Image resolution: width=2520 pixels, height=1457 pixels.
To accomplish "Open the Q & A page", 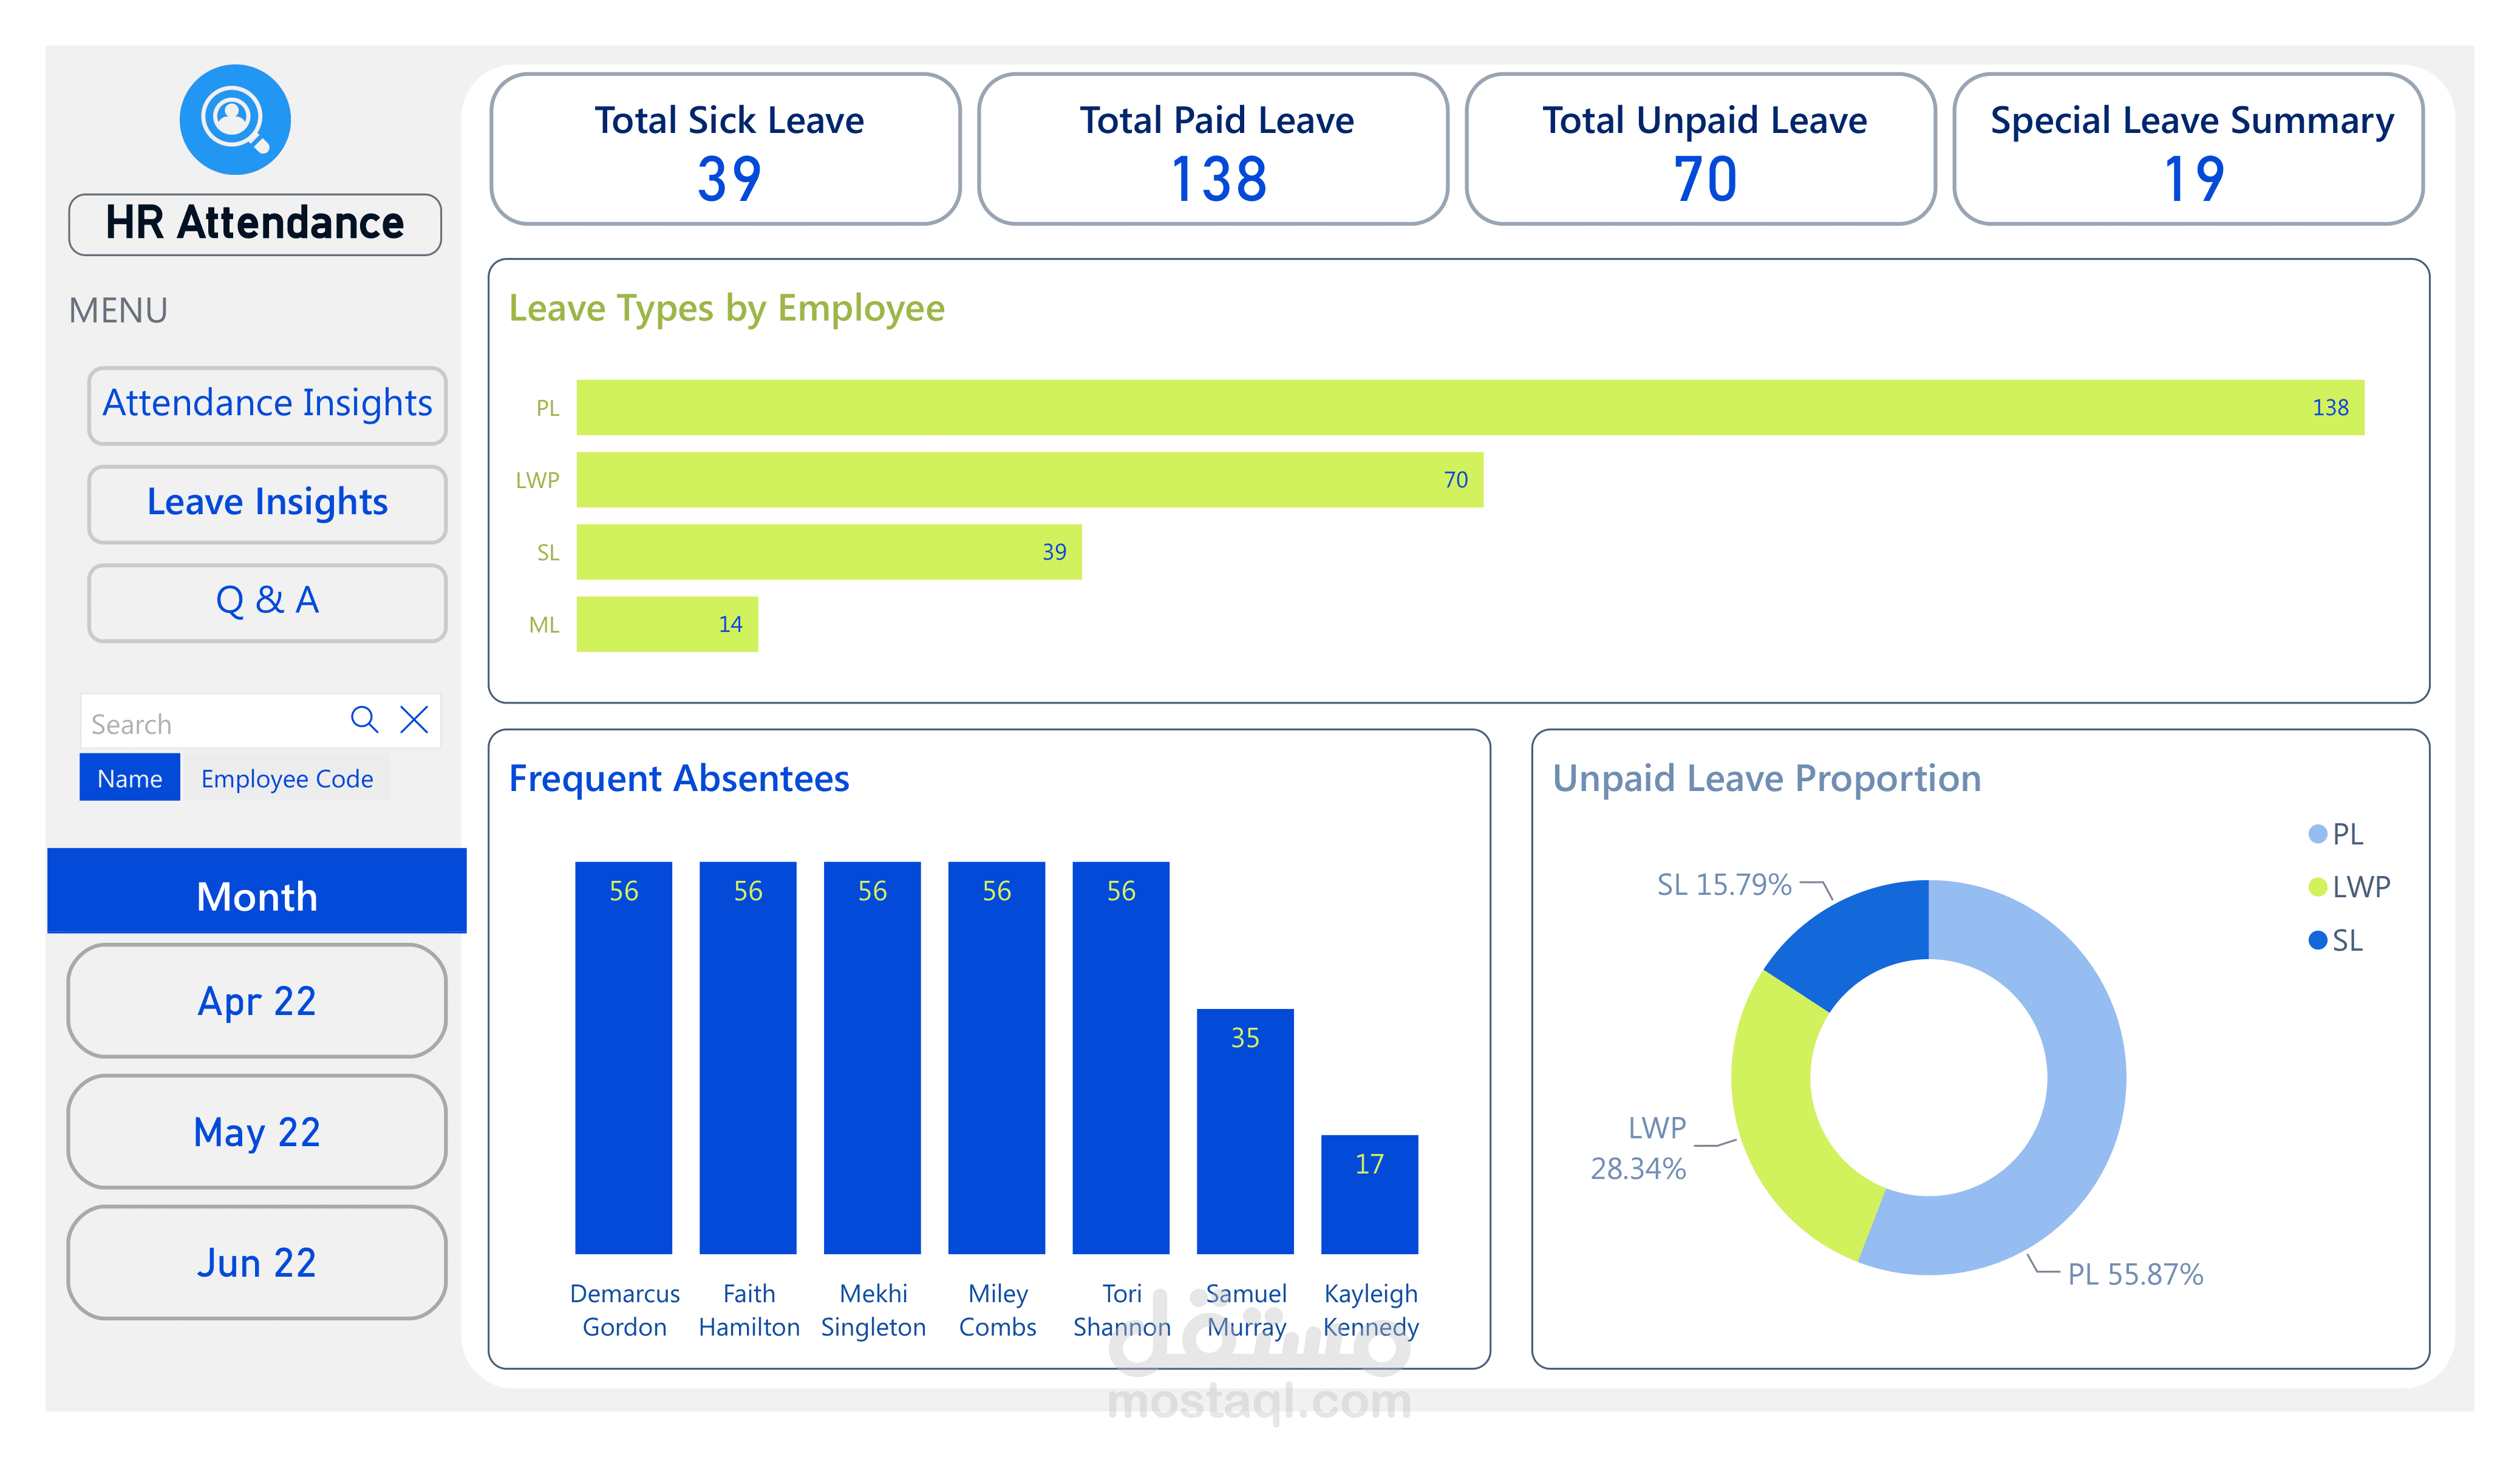I will click(267, 601).
